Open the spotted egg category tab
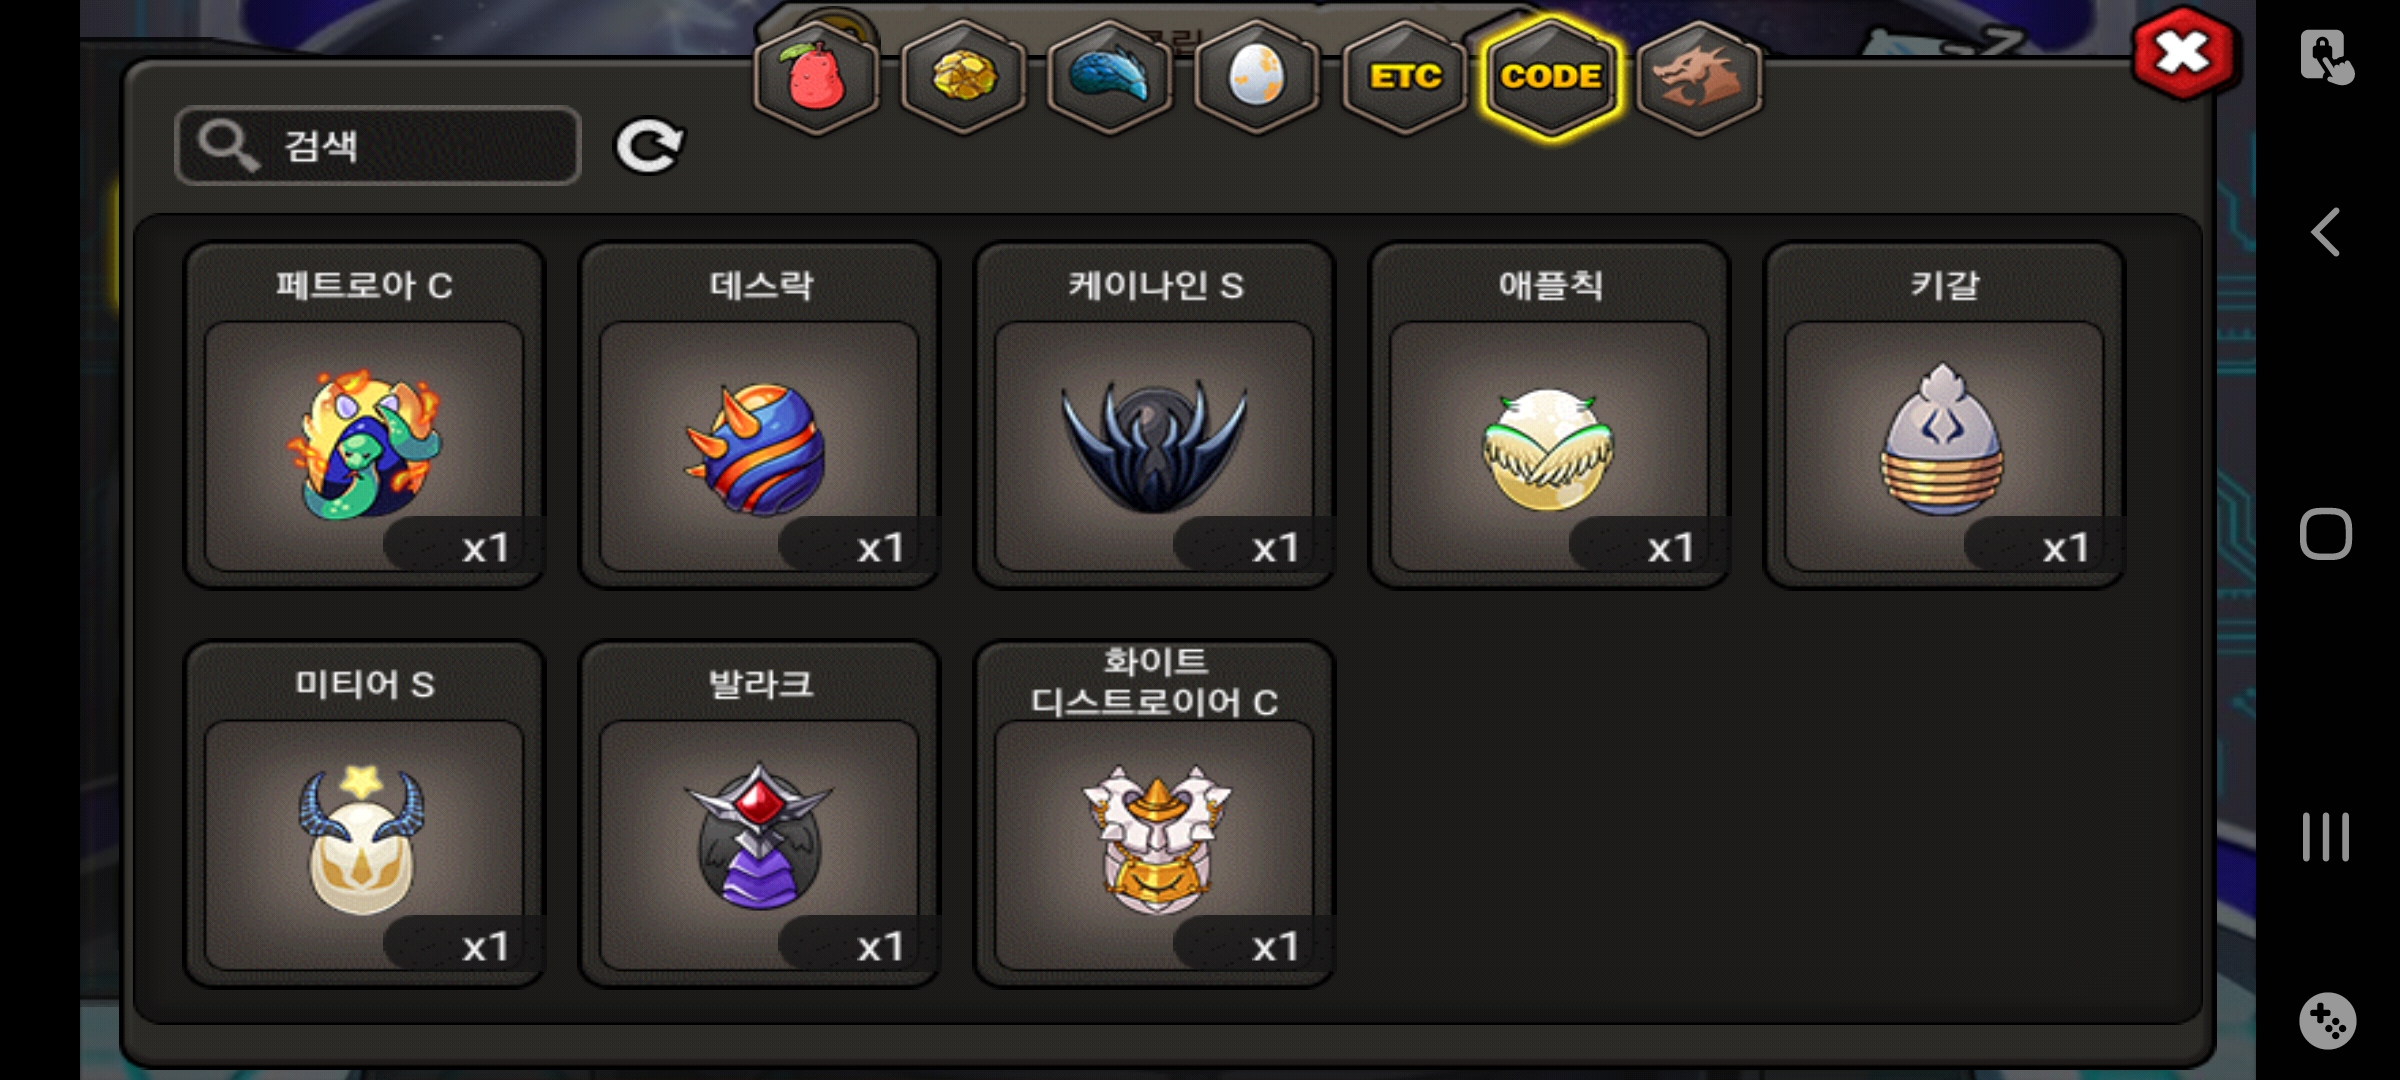The height and width of the screenshot is (1080, 2400). [x=1257, y=77]
